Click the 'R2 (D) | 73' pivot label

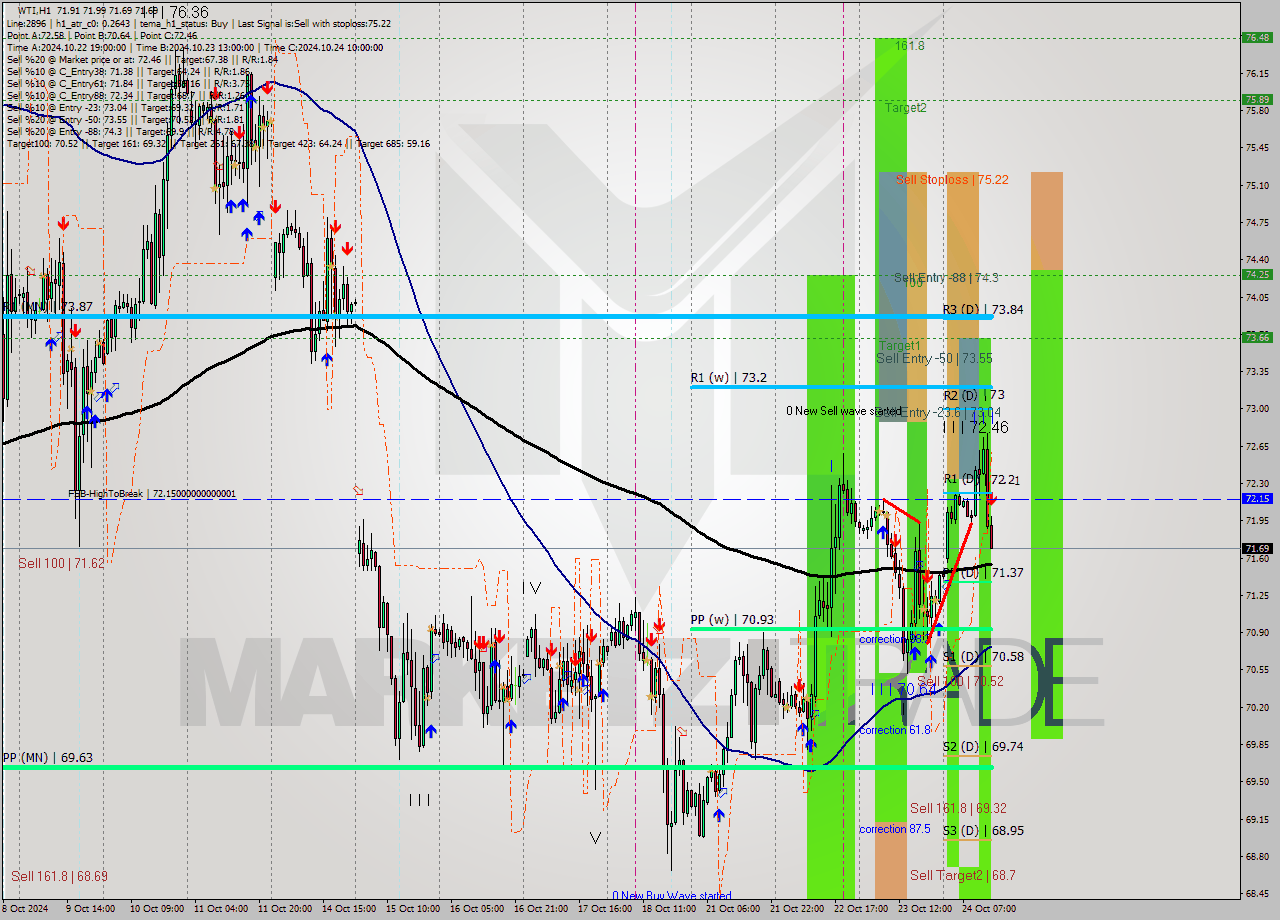[974, 395]
